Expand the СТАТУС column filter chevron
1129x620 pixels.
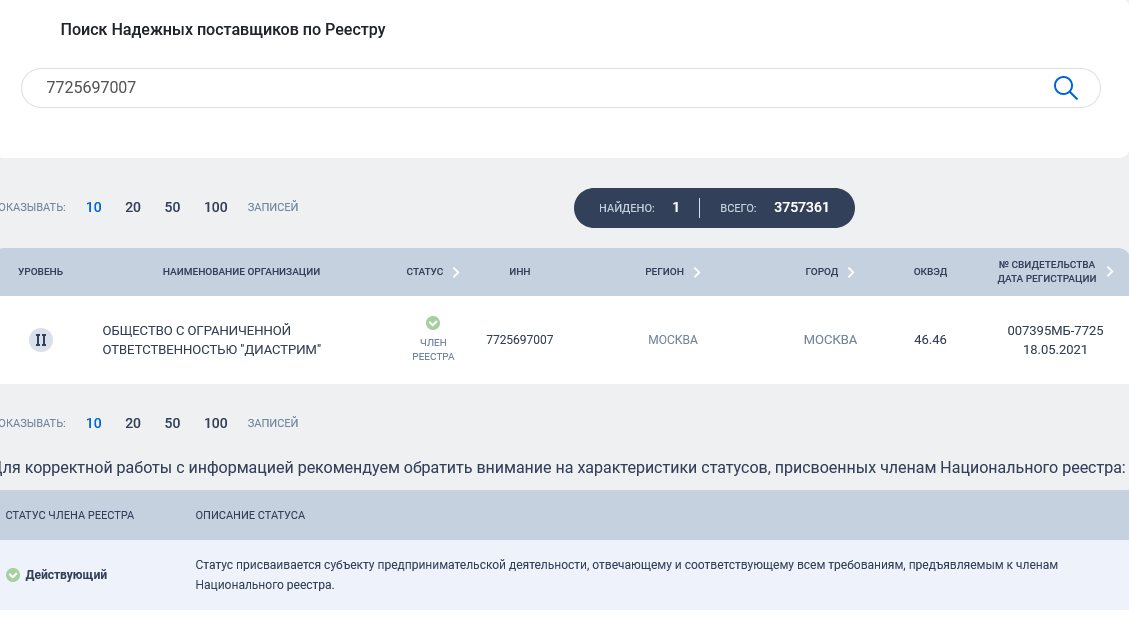[456, 272]
